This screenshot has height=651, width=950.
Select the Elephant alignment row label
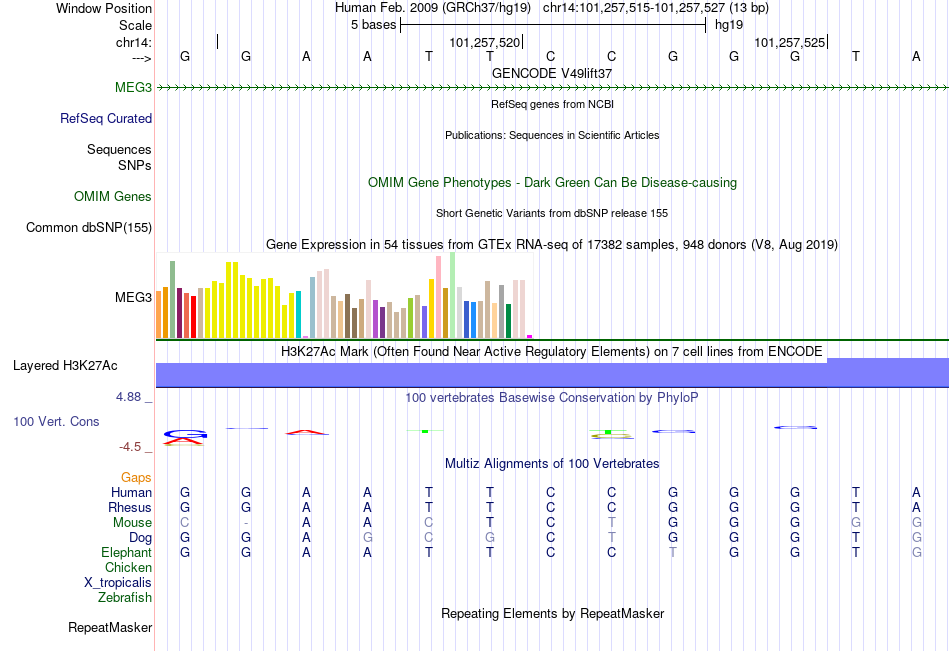[127, 552]
